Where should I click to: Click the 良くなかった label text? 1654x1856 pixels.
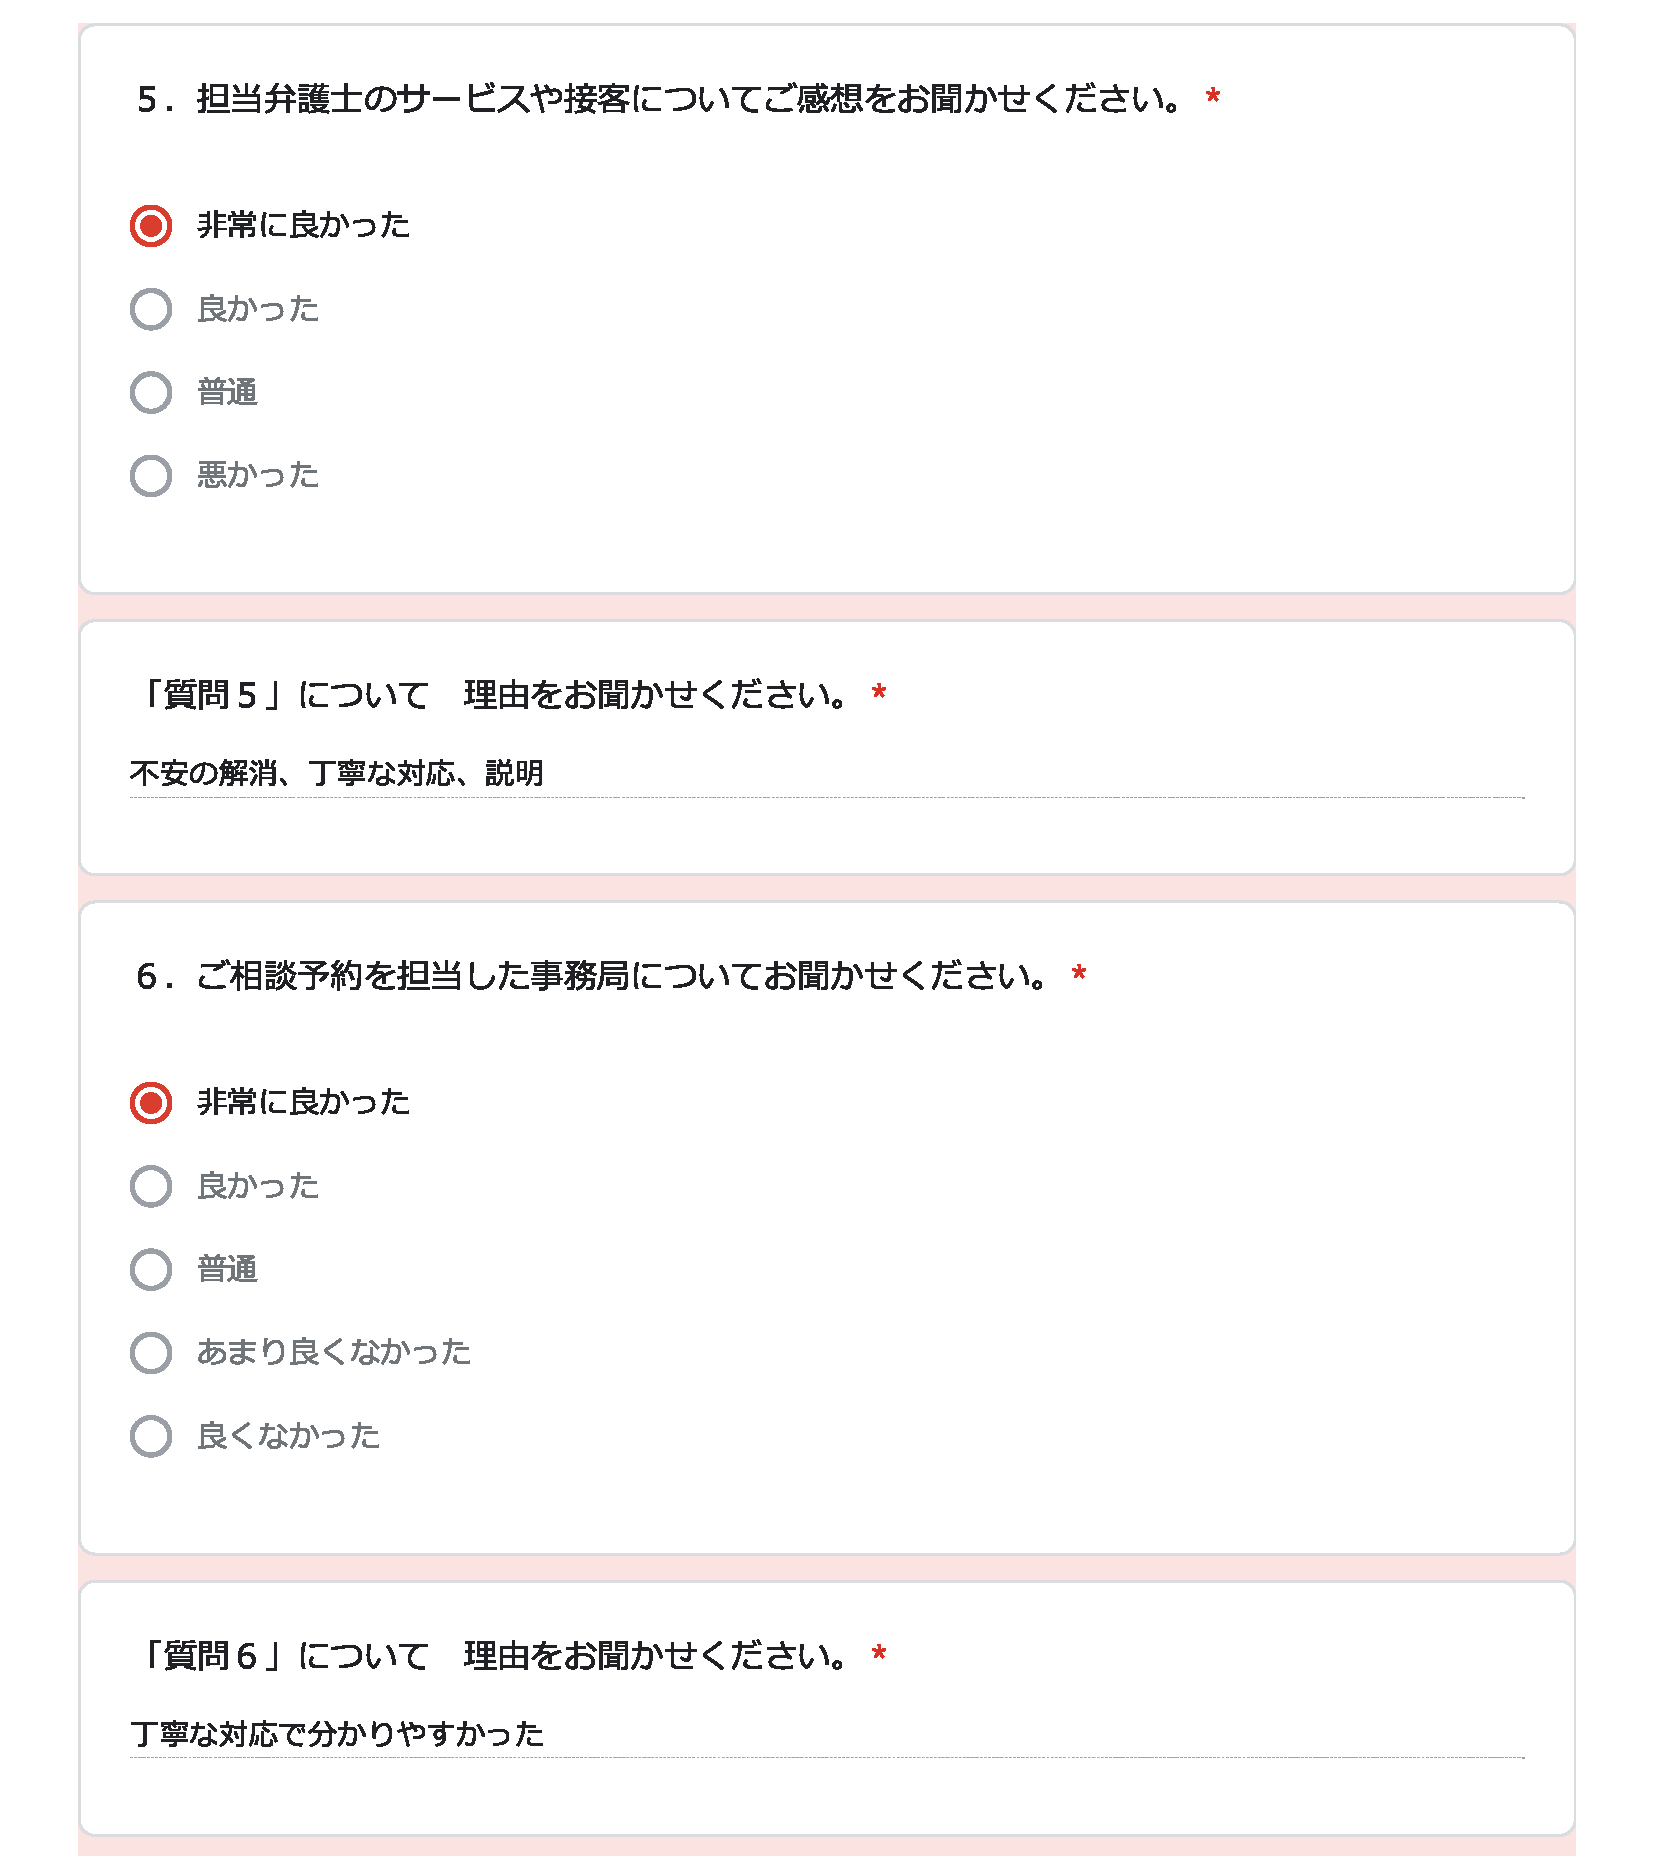coord(289,1436)
